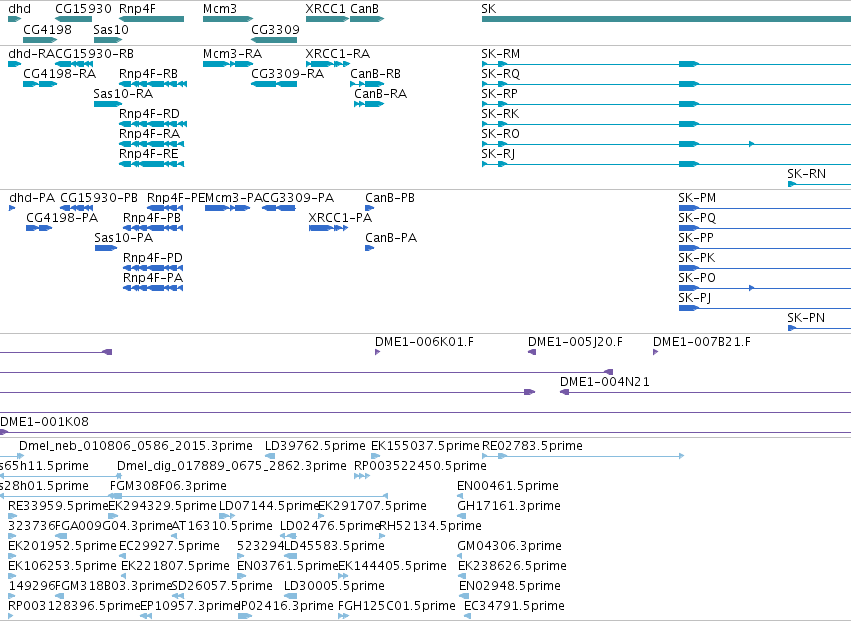Select protein Rnp4F-PA label
851x621 pixels.
153,278
